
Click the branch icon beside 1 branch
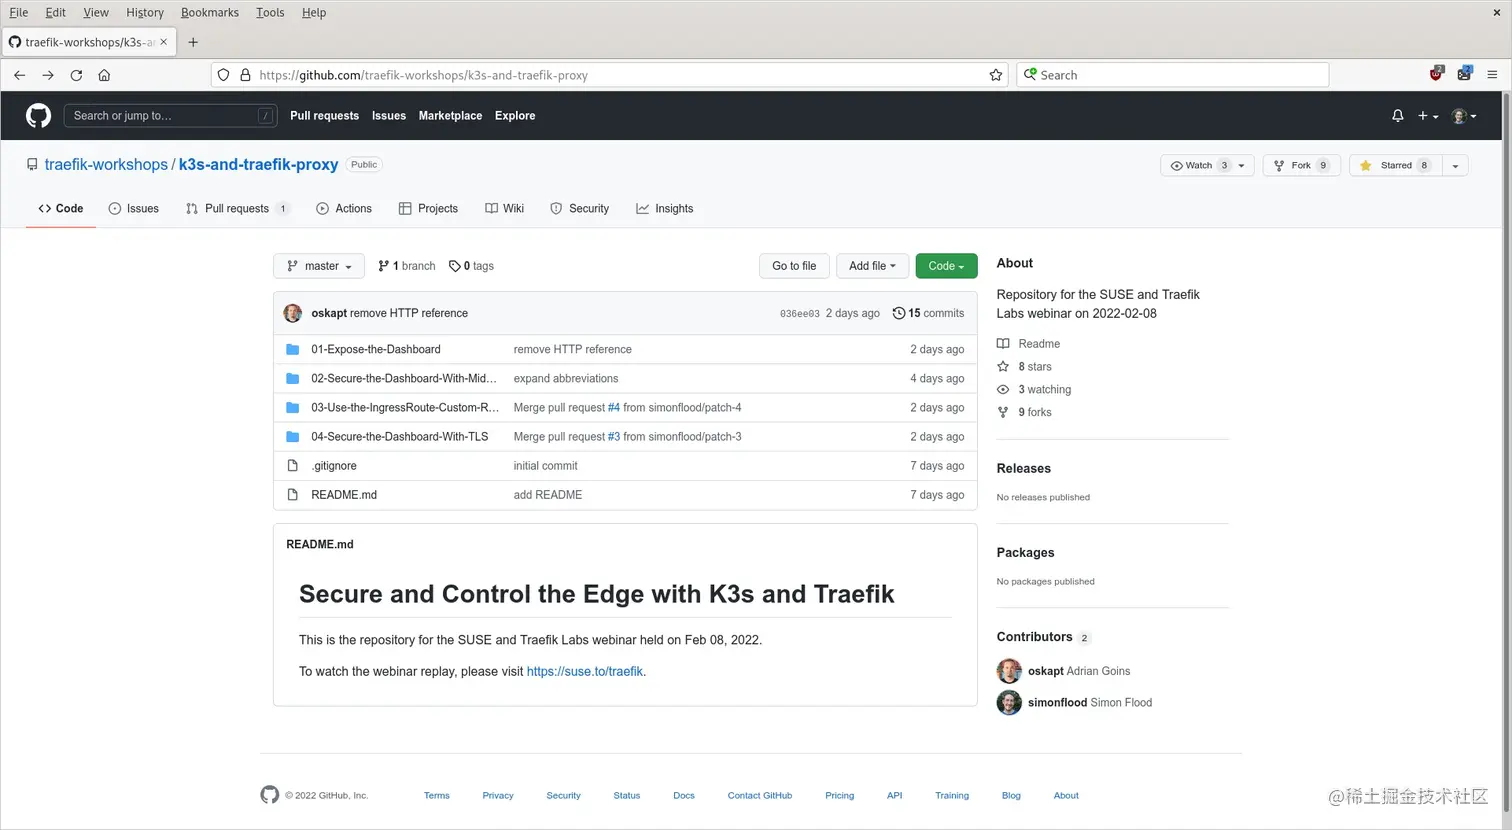[383, 266]
